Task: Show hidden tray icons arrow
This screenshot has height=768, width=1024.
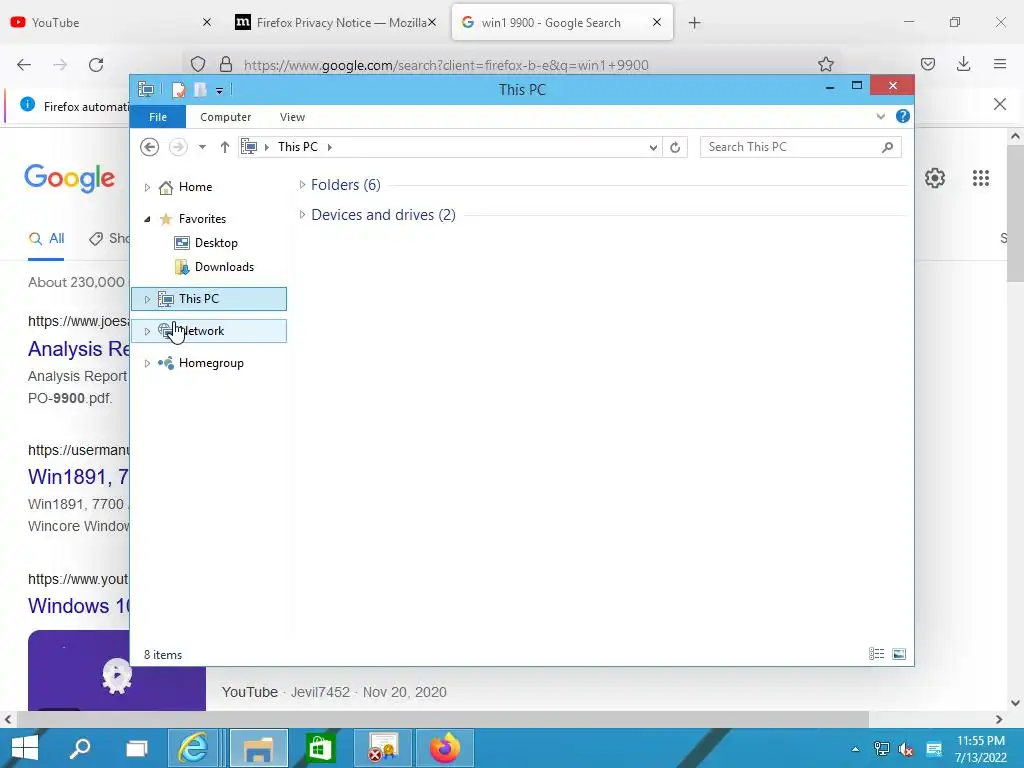Action: tap(855, 749)
